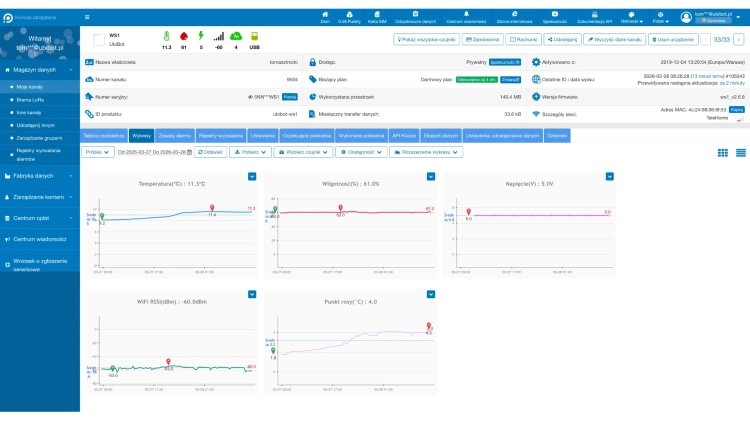Image resolution: width=750 pixels, height=421 pixels.
Task: Open Karta SIM from the top bar
Action: 377,17
